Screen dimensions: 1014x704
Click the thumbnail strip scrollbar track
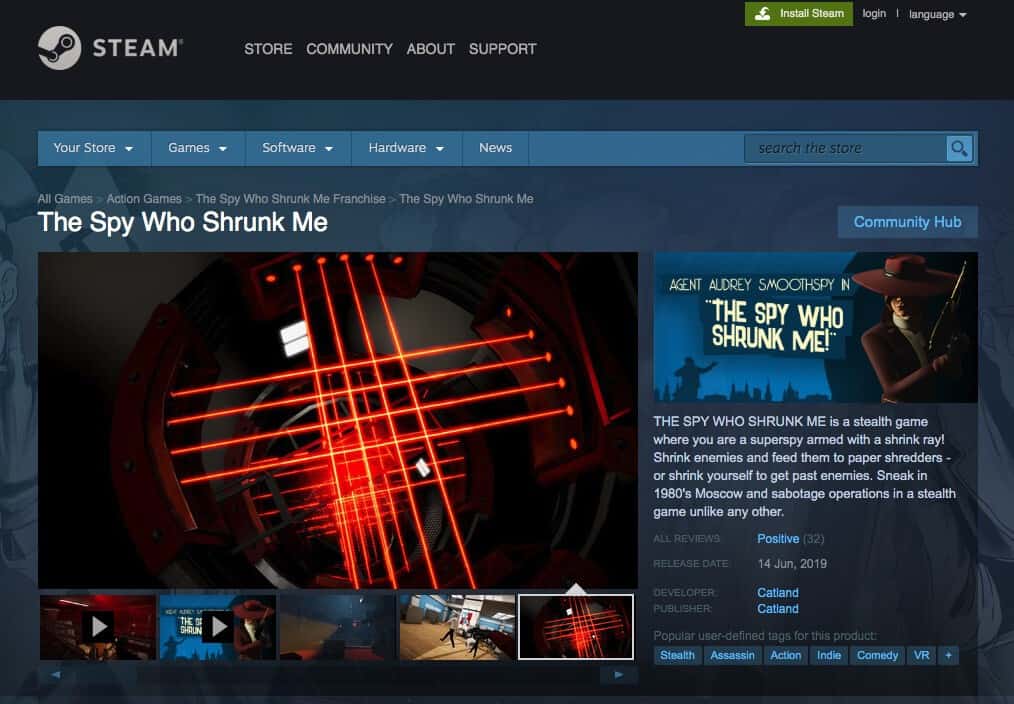point(336,674)
